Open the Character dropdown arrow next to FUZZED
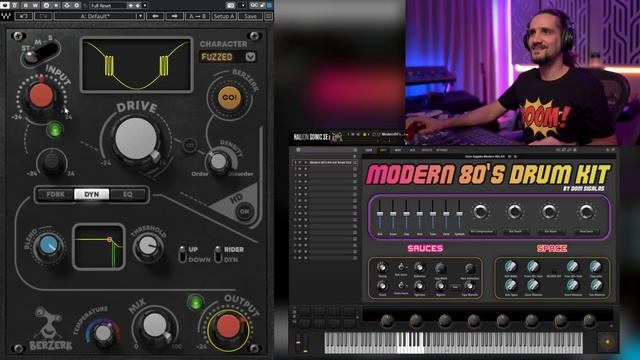640x360 pixels. click(250, 57)
